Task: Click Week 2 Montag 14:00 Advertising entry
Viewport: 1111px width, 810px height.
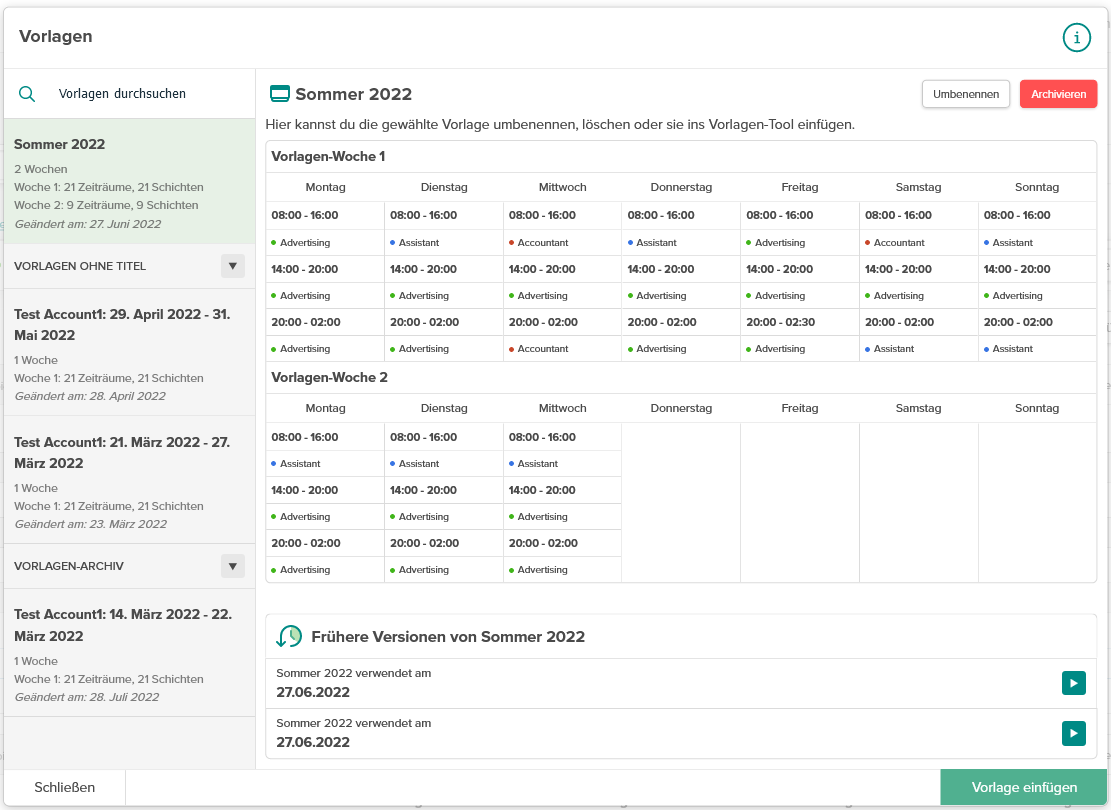Action: tap(300, 517)
